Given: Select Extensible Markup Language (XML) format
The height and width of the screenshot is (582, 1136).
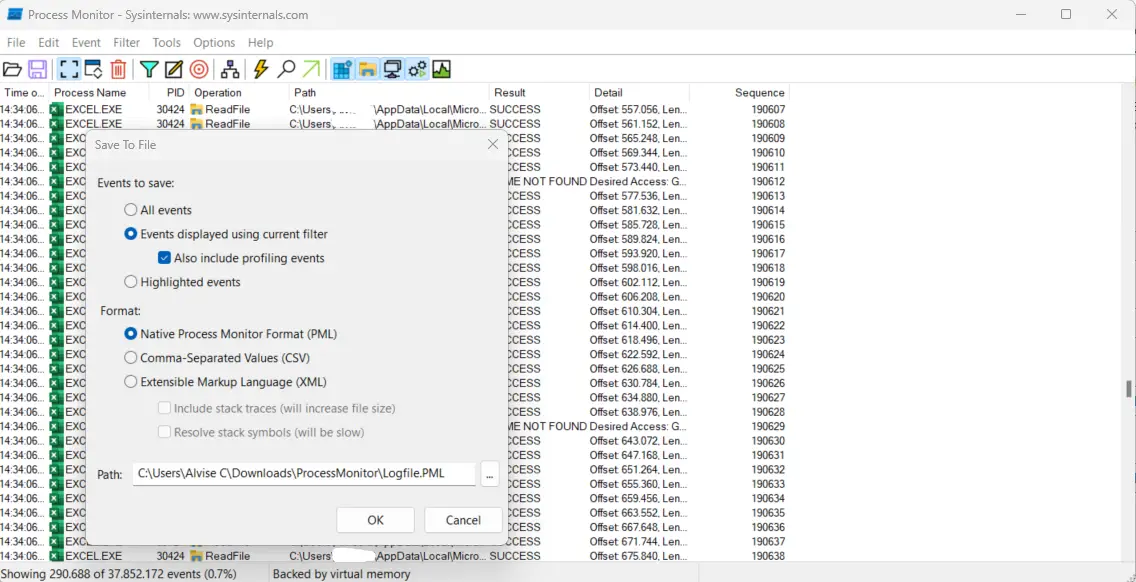Looking at the screenshot, I should pos(131,382).
